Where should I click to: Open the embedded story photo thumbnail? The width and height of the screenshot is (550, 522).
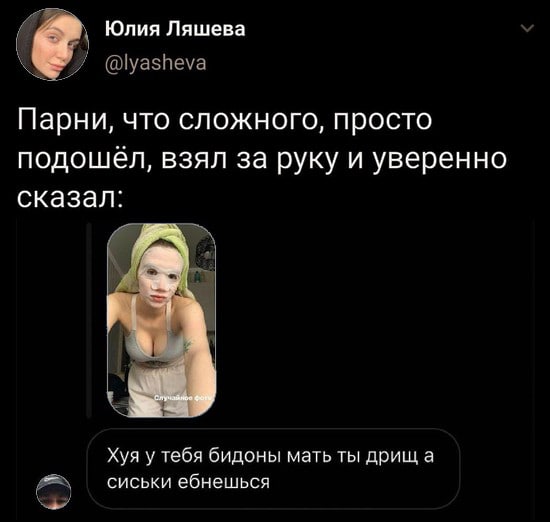pos(161,320)
